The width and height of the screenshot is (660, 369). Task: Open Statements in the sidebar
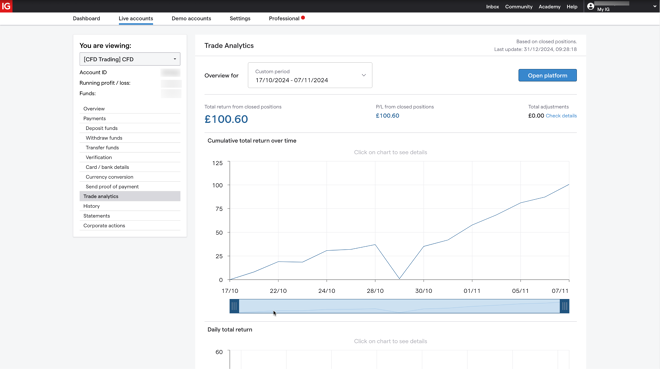click(96, 216)
